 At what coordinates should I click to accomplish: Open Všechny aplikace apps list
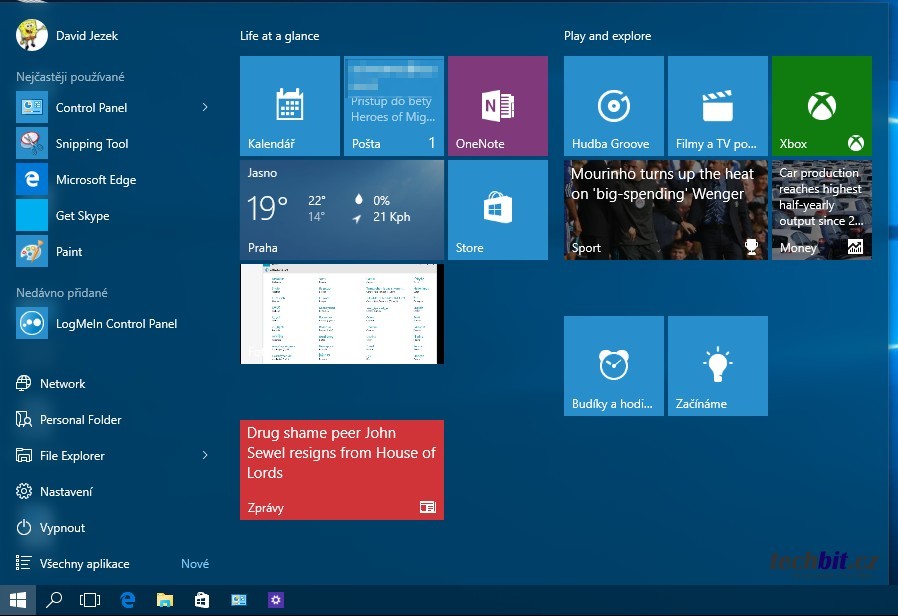tap(84, 564)
